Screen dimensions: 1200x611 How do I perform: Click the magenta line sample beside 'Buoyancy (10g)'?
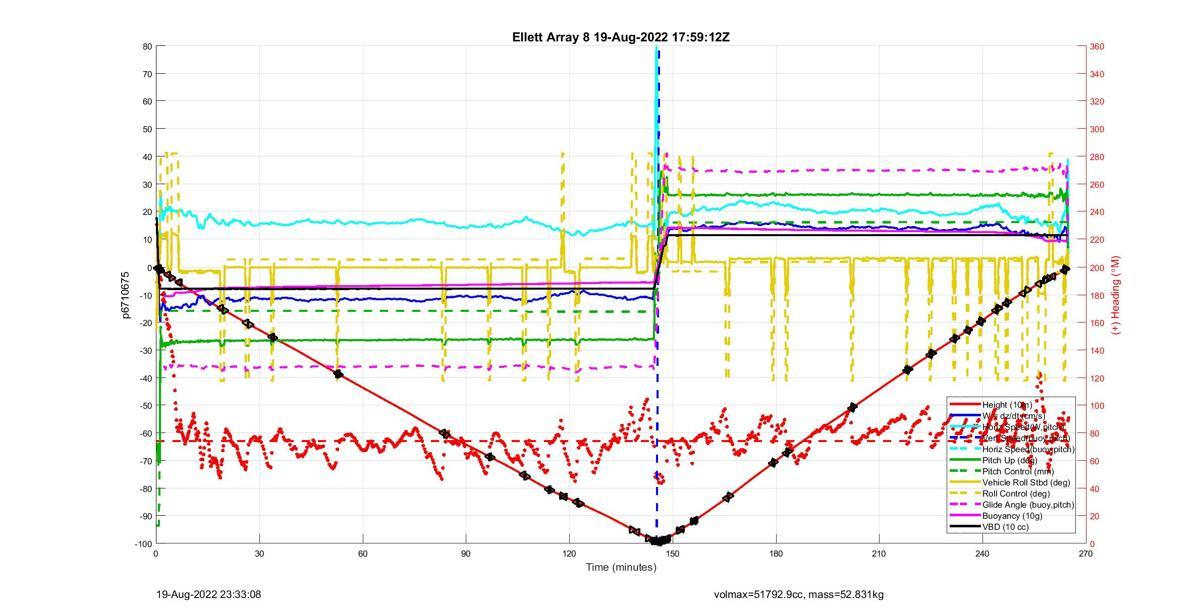[965, 516]
